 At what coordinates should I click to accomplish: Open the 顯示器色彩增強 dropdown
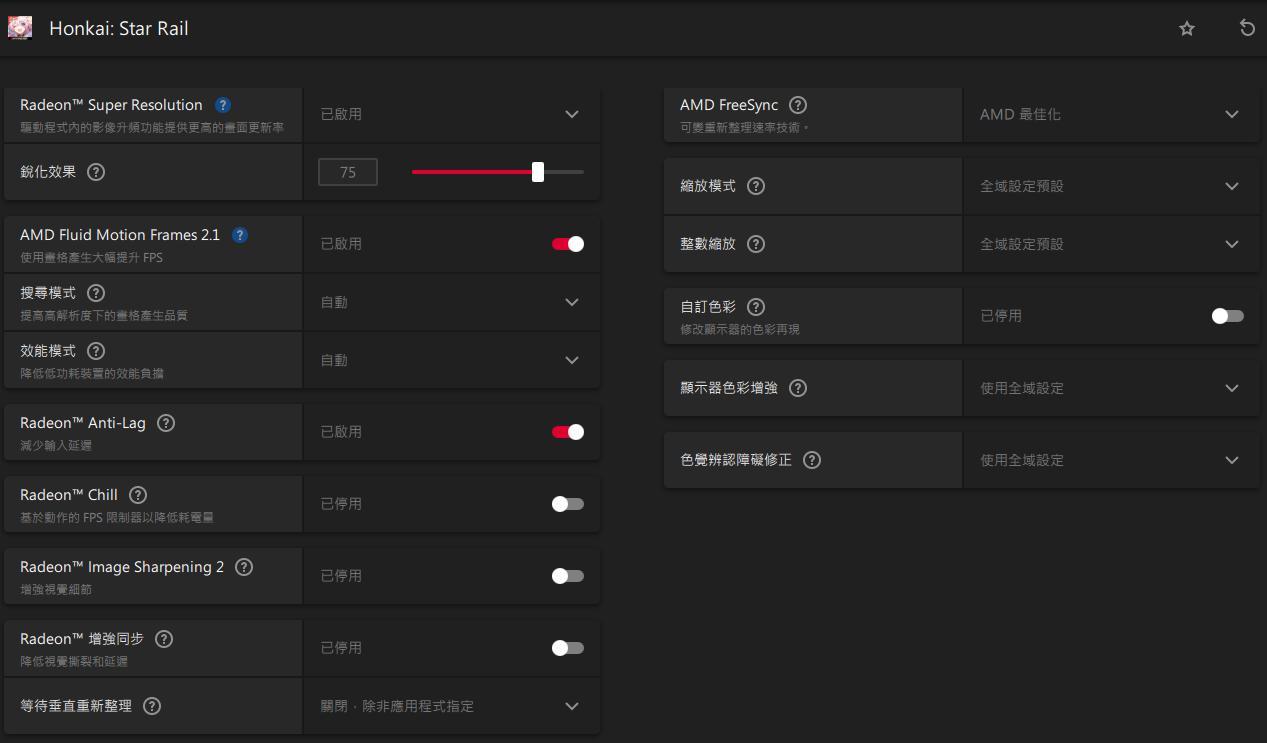(1111, 388)
